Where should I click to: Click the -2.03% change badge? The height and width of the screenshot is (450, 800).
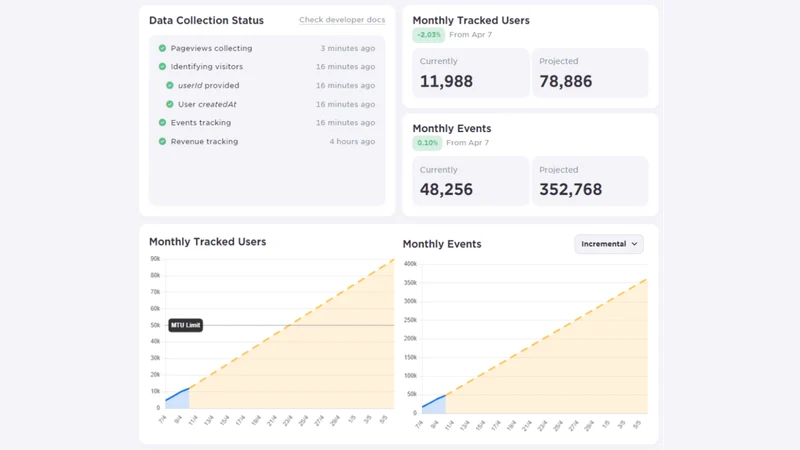429,35
